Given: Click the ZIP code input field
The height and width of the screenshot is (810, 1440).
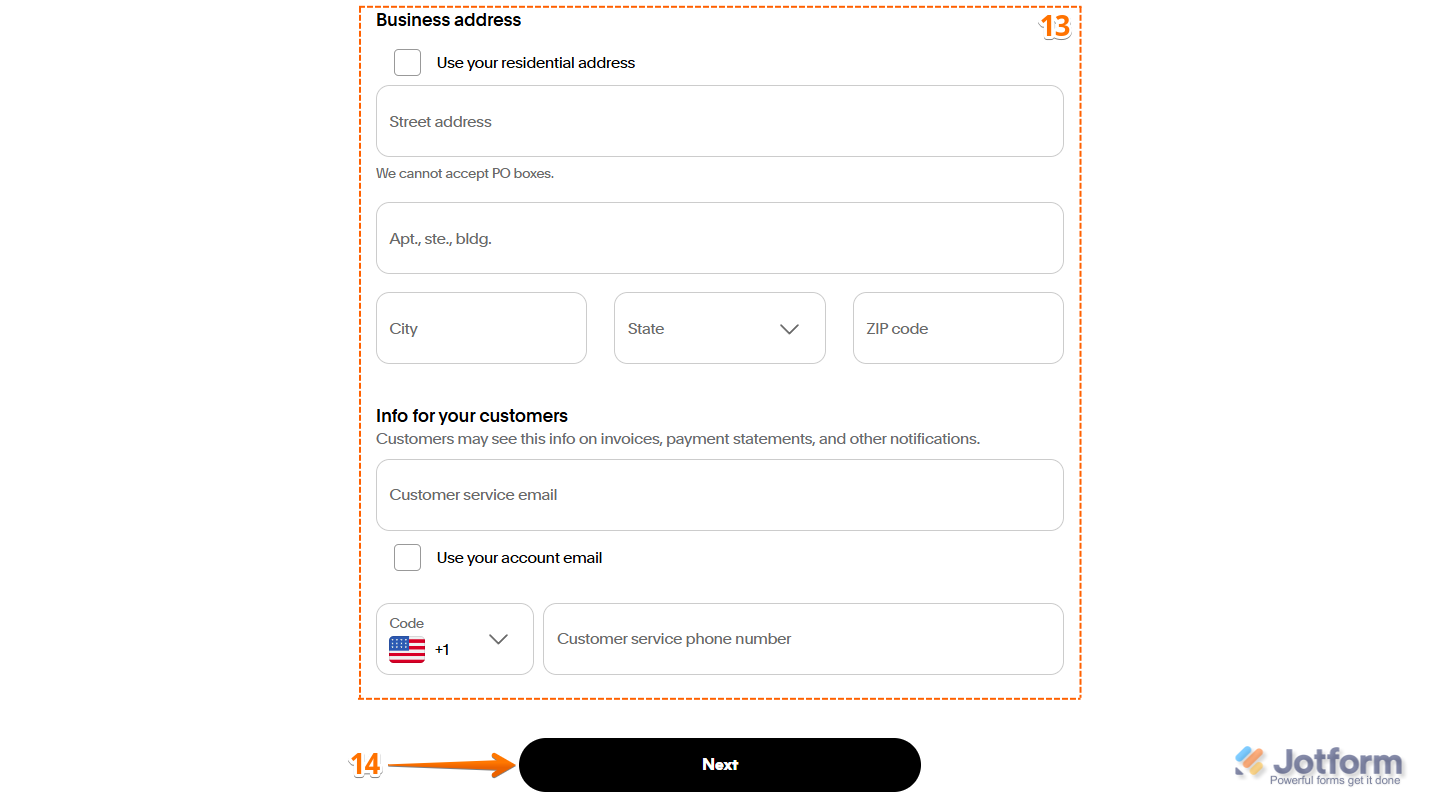Looking at the screenshot, I should (x=957, y=328).
